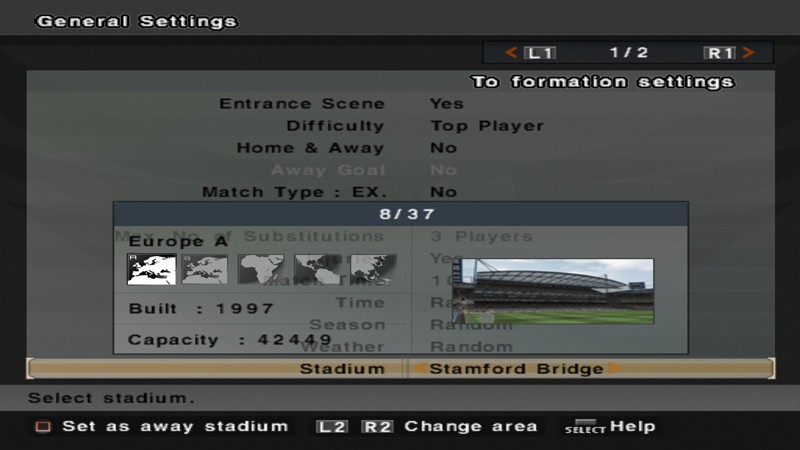Click the L2 change area icon
This screenshot has width=800, height=450.
pyautogui.click(x=332, y=427)
